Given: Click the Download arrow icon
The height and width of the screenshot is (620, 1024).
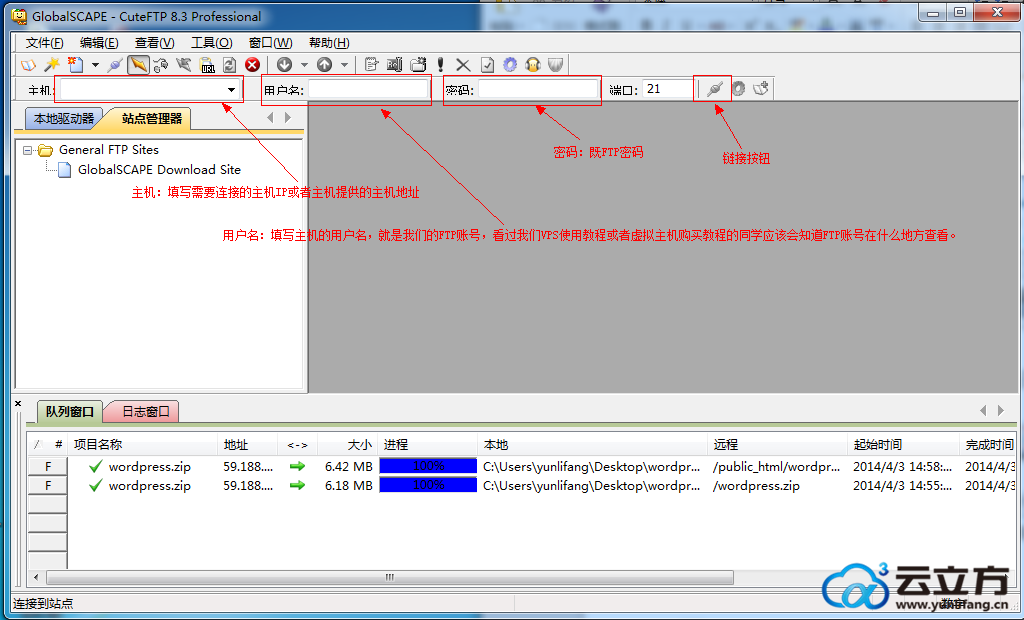Looking at the screenshot, I should pos(284,65).
